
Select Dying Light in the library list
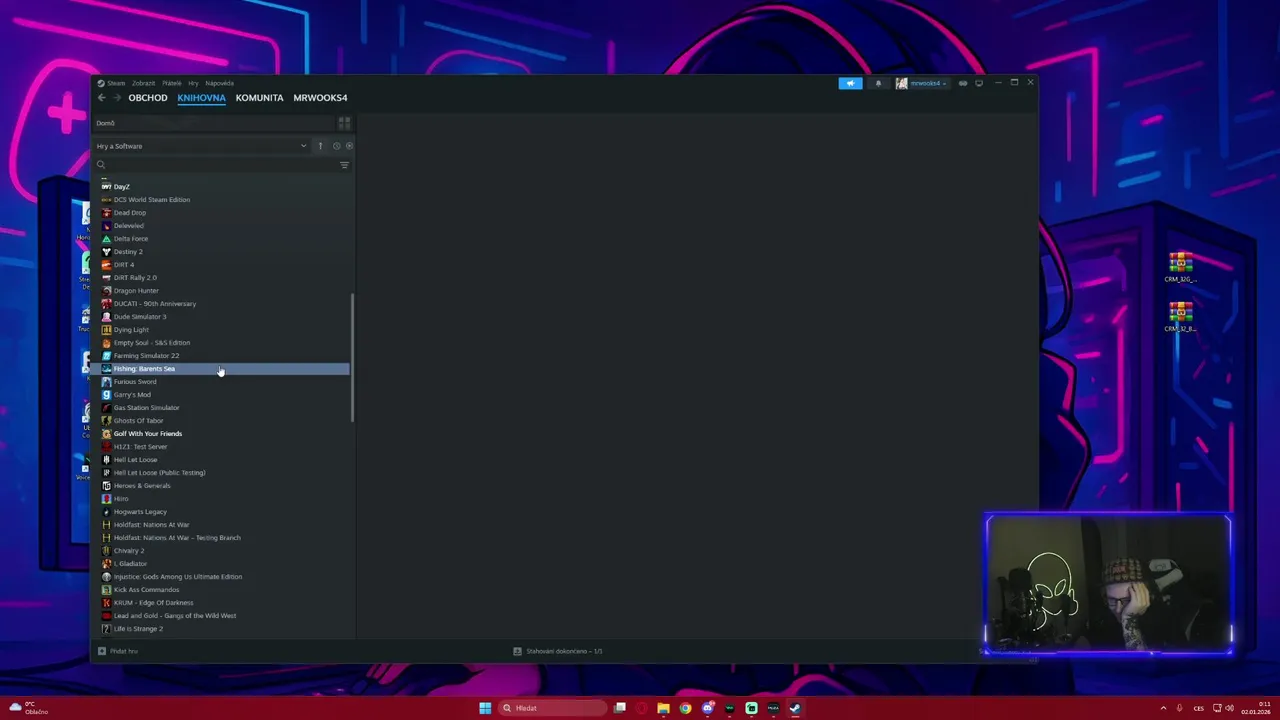131,330
